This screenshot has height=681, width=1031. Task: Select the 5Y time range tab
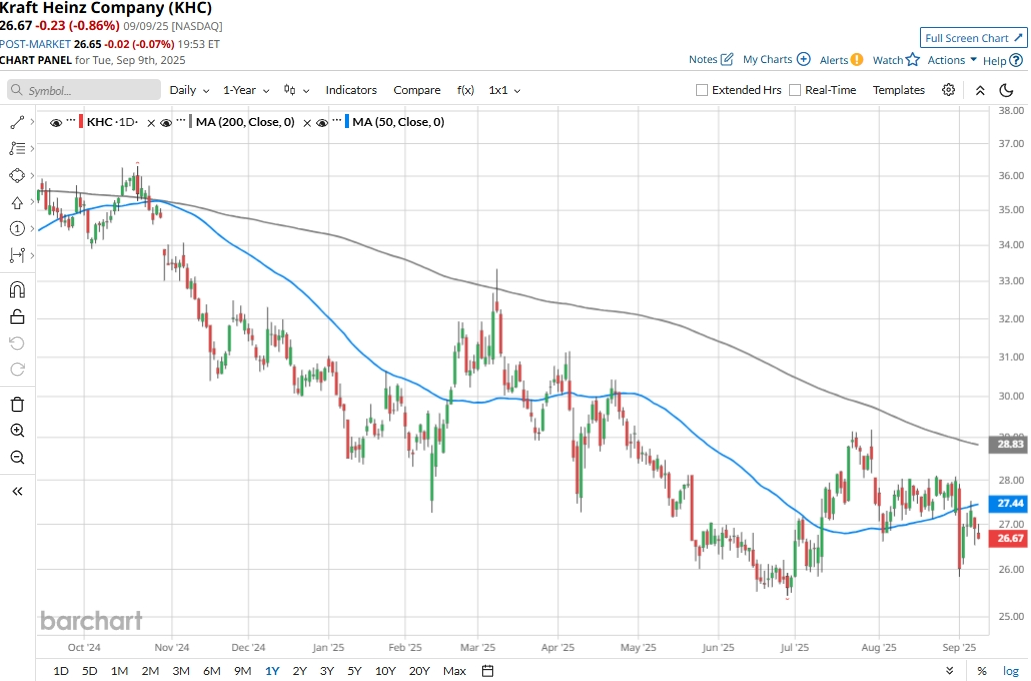(354, 671)
